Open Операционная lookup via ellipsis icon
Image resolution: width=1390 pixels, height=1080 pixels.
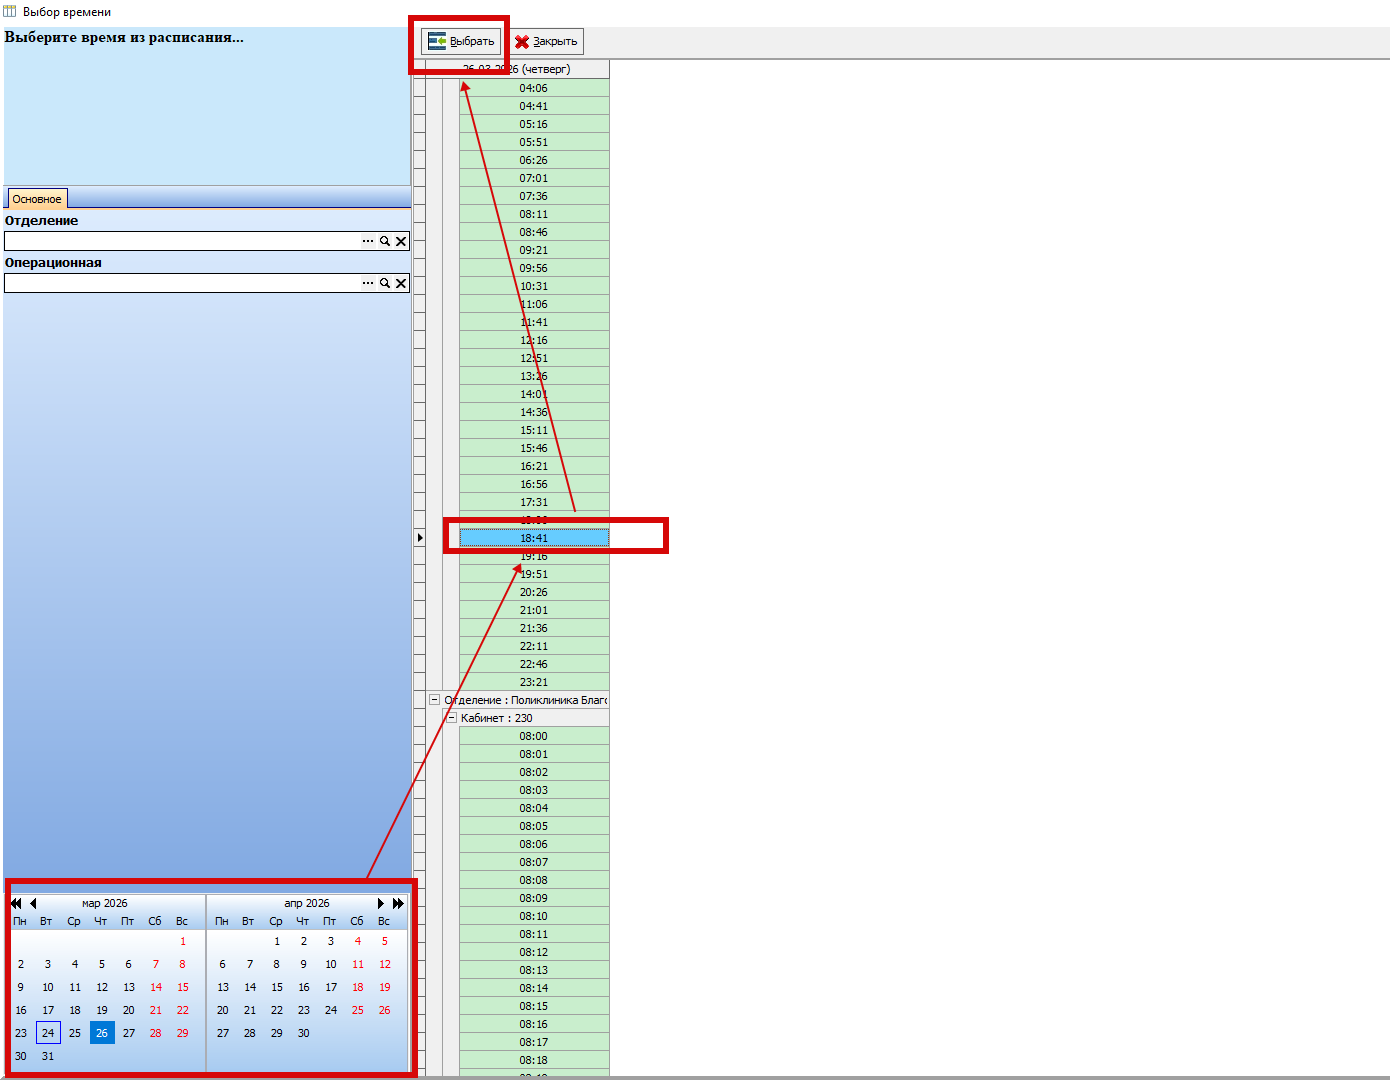click(x=368, y=283)
